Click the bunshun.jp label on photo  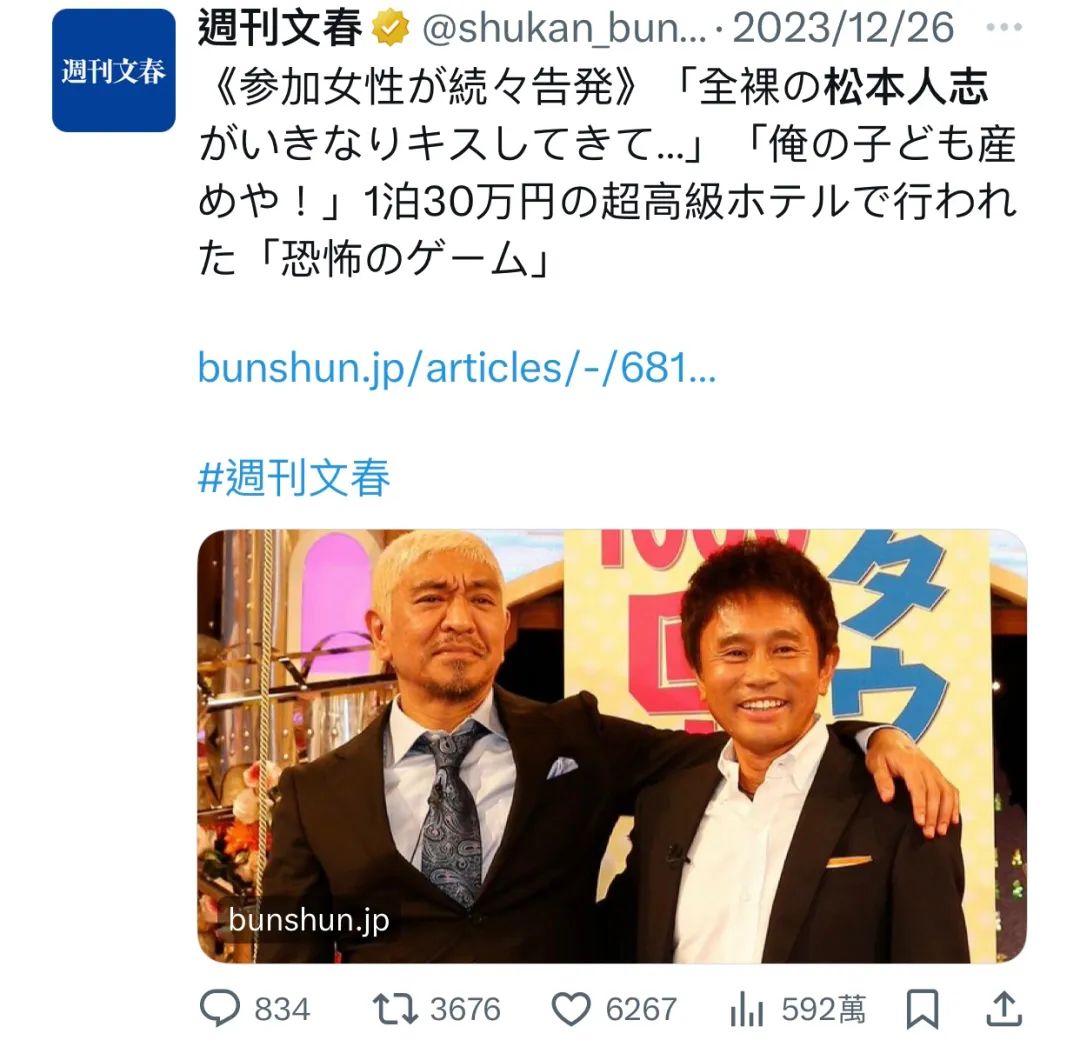309,920
